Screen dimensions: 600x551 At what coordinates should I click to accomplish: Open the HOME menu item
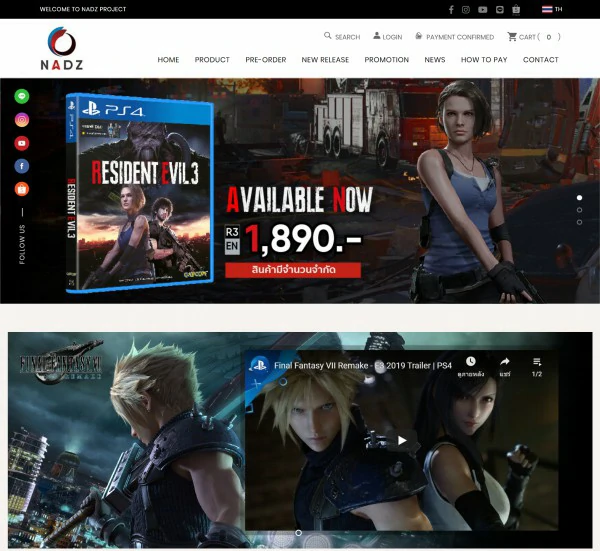click(x=168, y=60)
